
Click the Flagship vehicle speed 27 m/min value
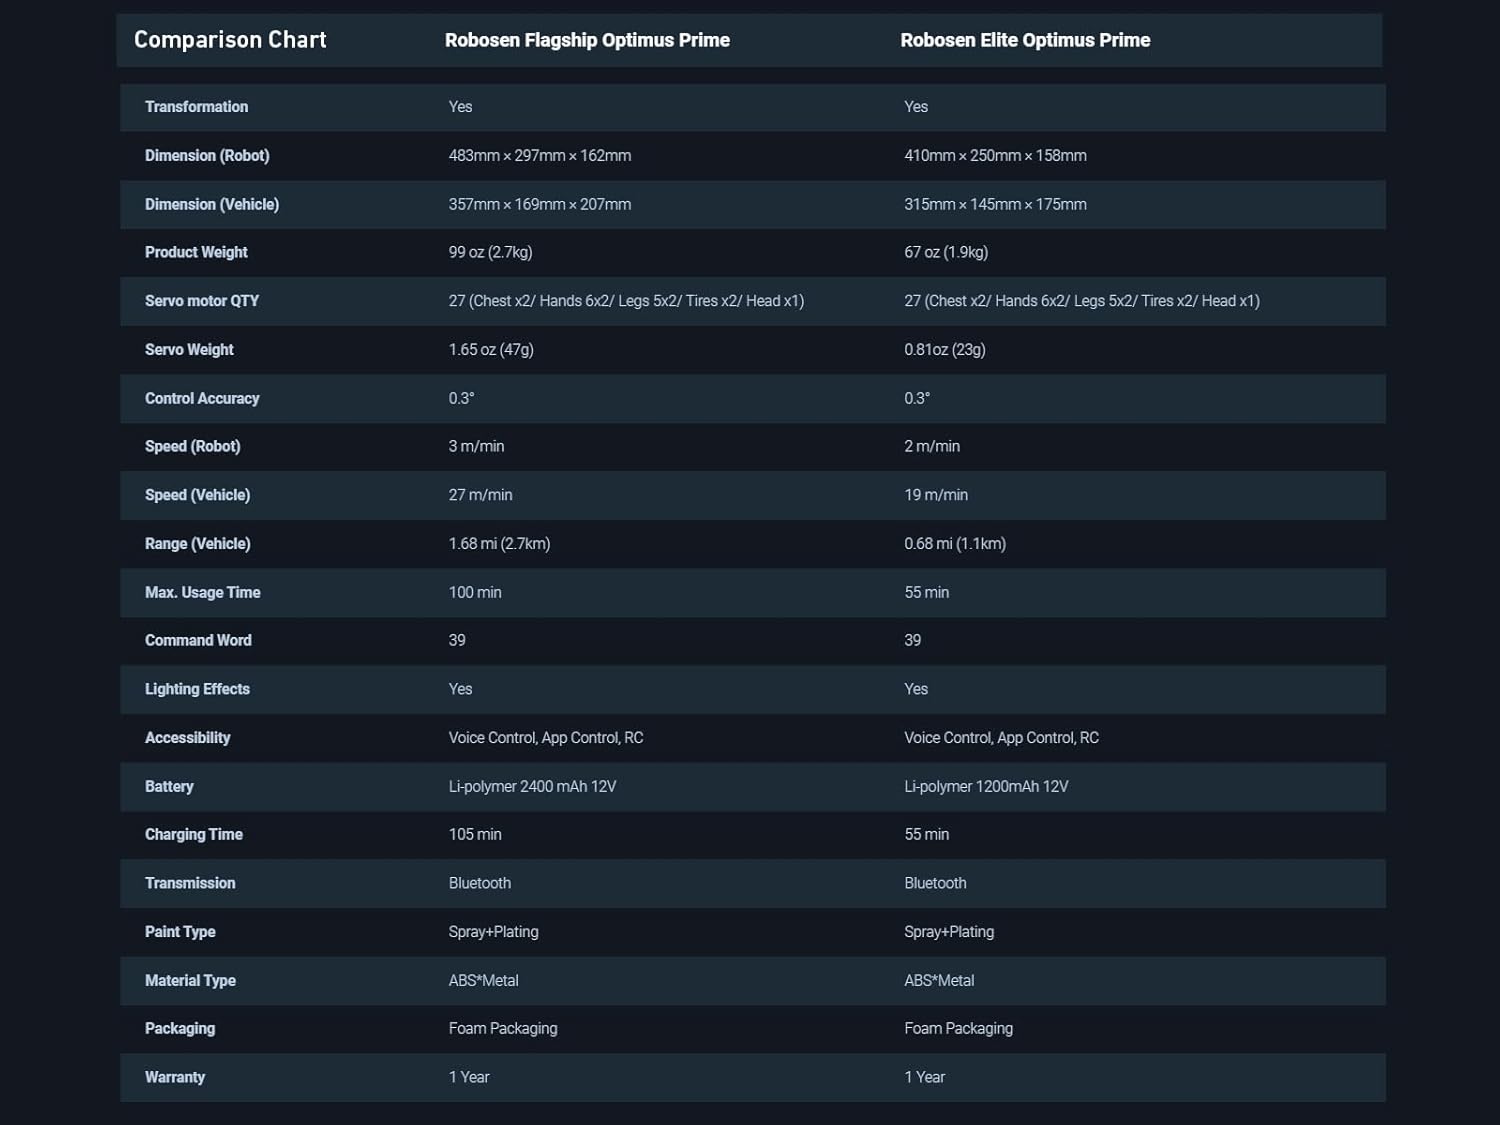coord(480,495)
